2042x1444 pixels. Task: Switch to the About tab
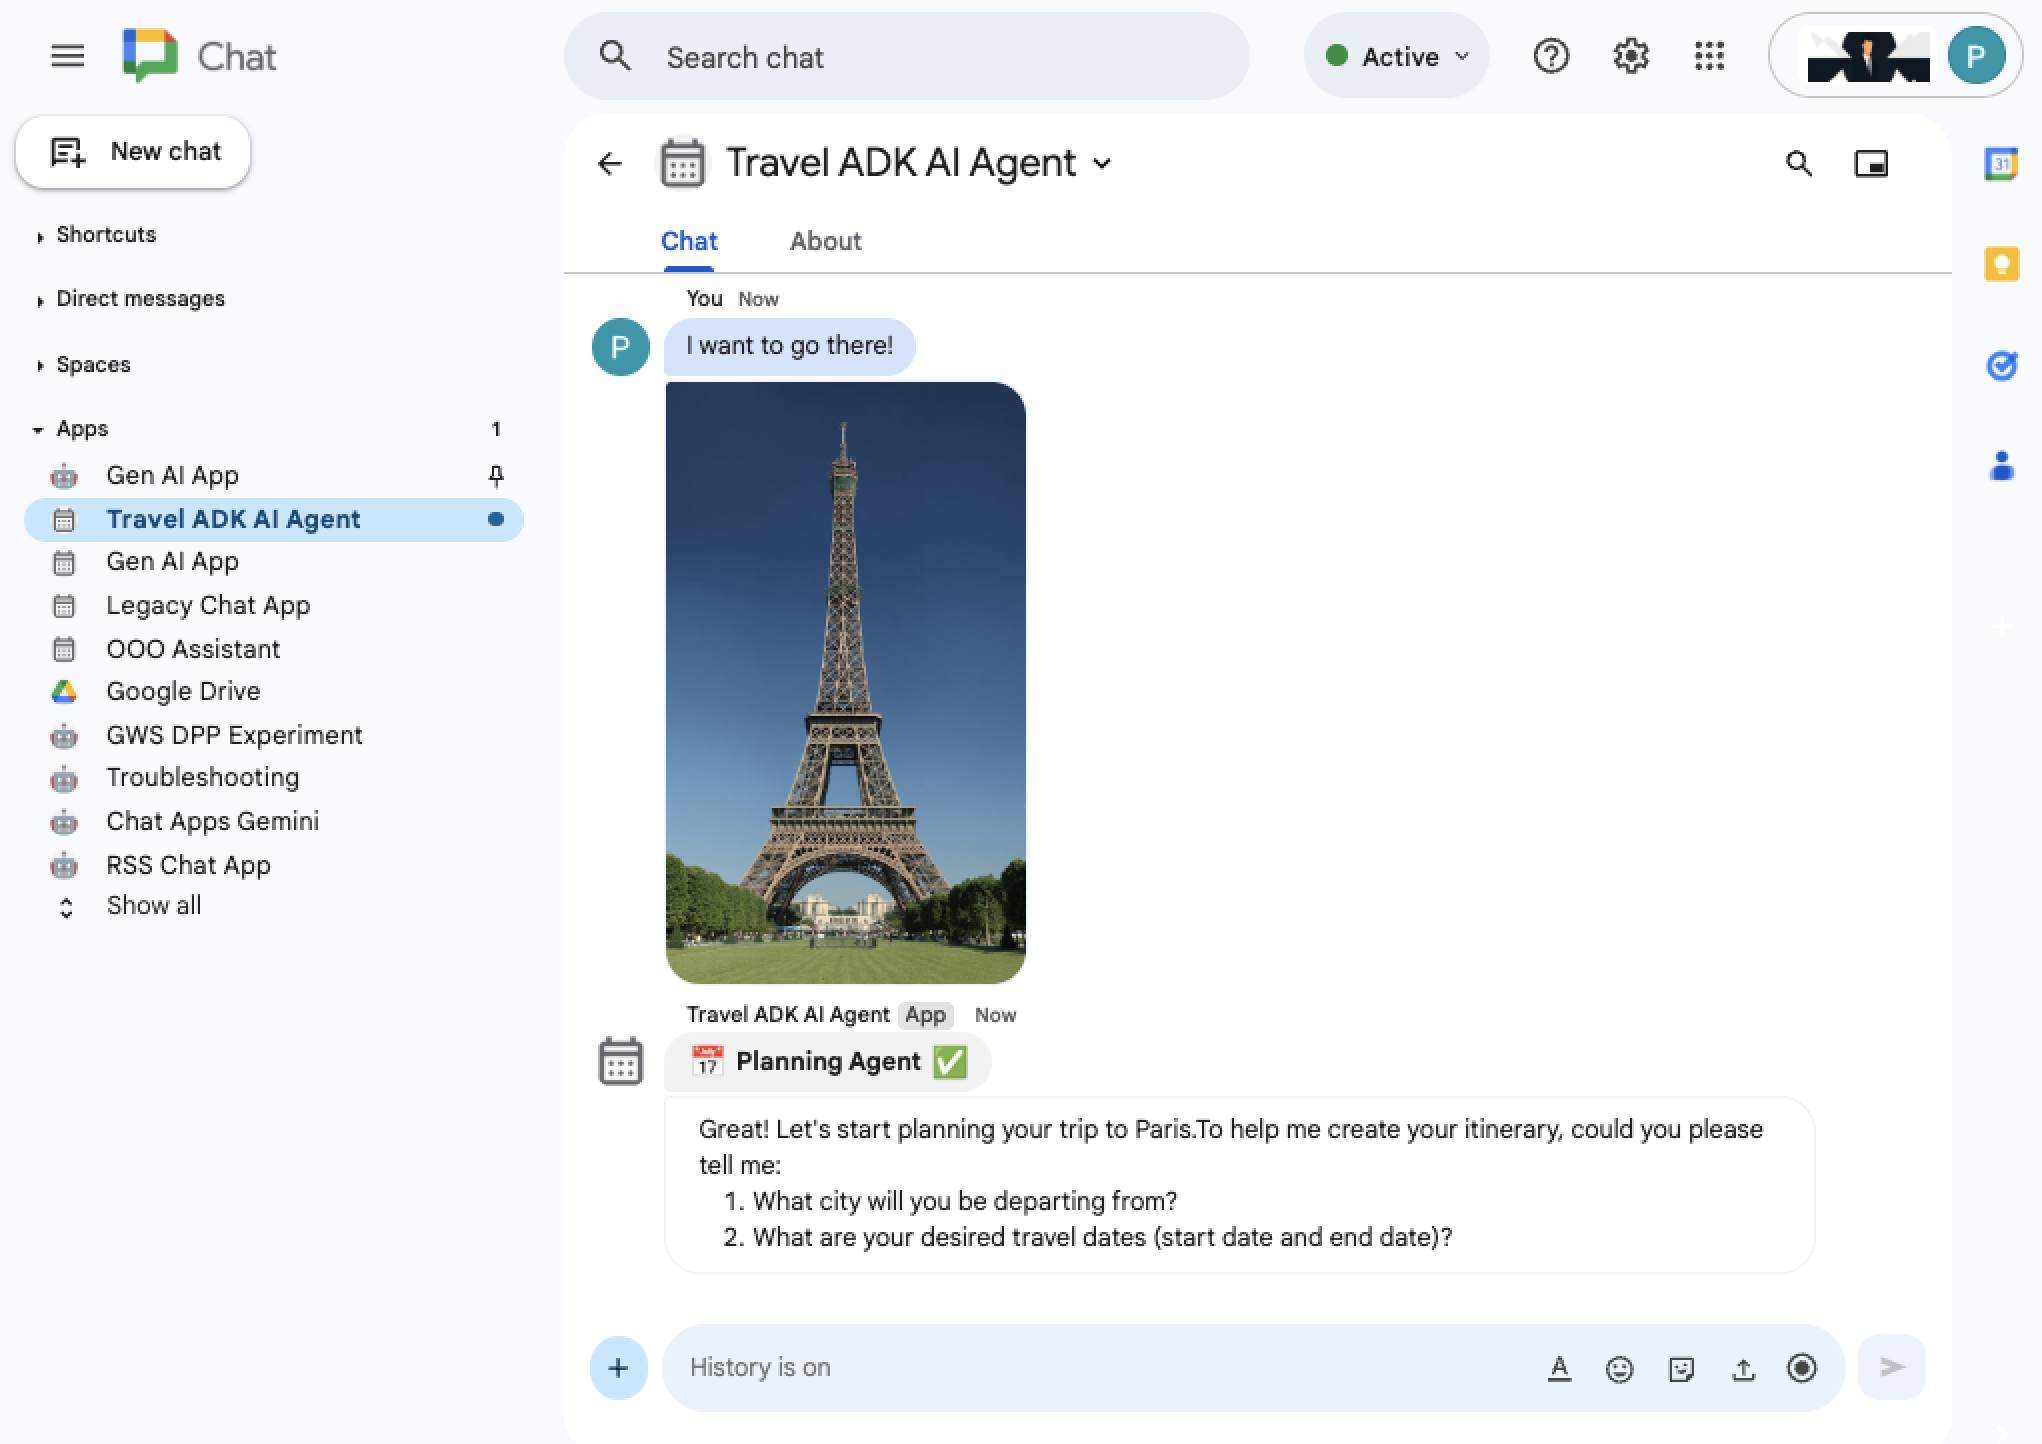(x=825, y=241)
